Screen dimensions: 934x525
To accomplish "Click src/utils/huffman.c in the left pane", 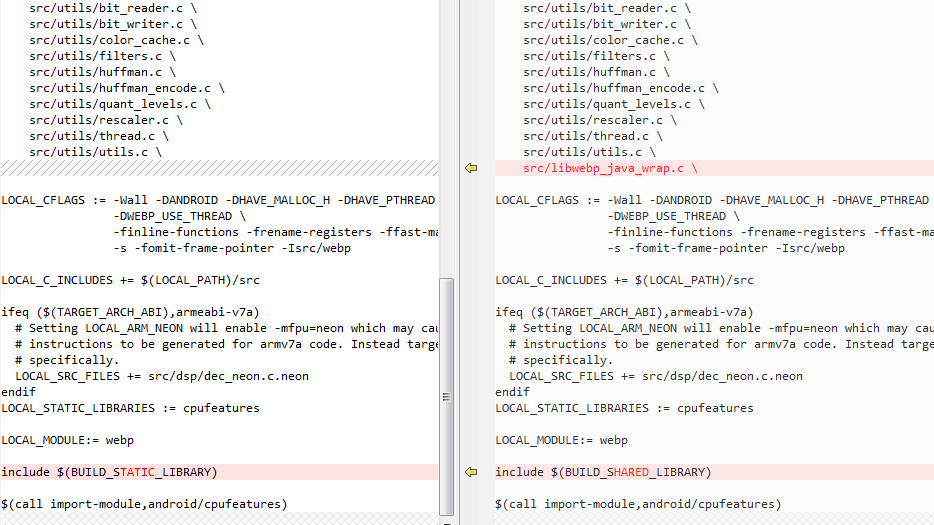I will click(102, 72).
